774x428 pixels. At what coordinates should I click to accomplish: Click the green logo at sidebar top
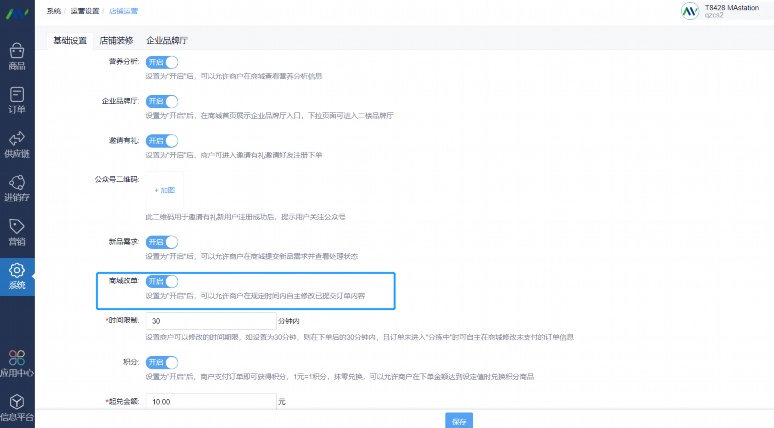pyautogui.click(x=17, y=14)
